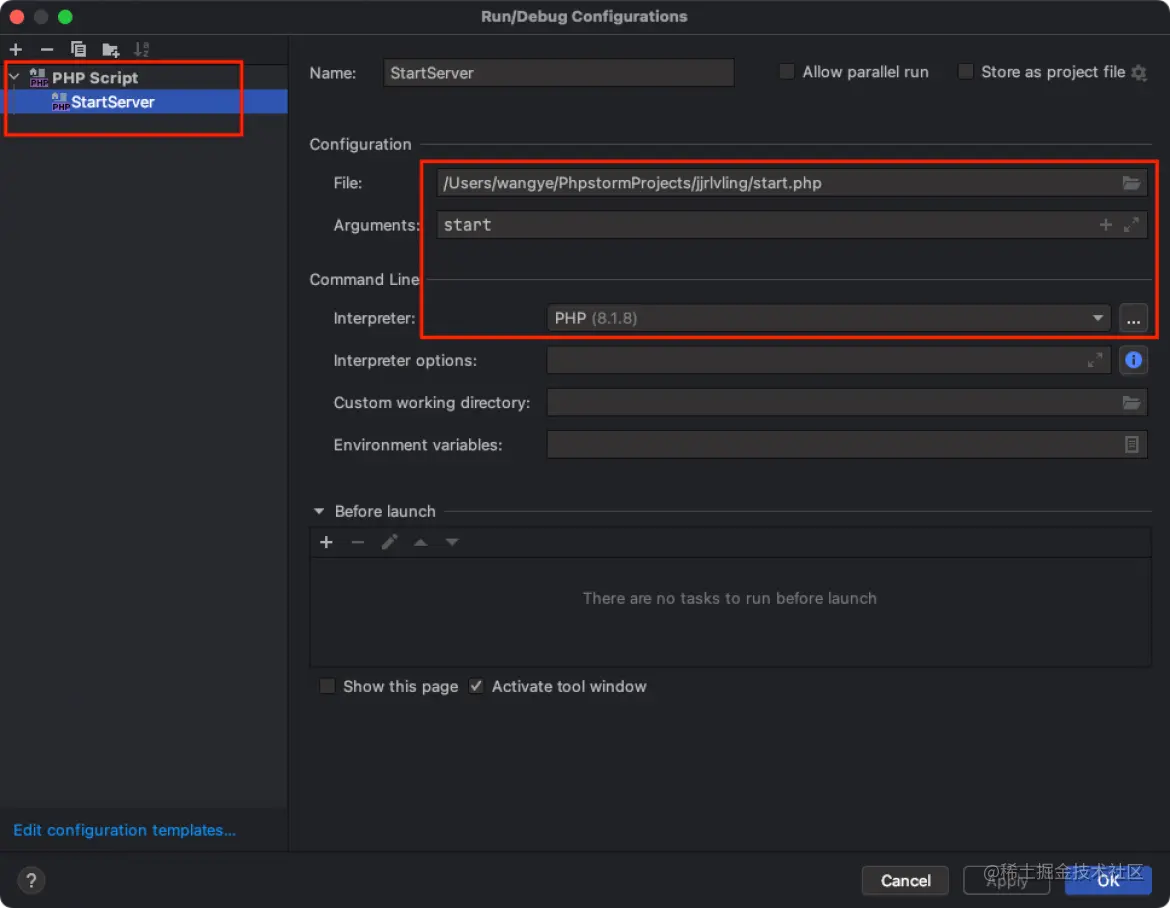Sort configurations alphabetically

click(141, 49)
